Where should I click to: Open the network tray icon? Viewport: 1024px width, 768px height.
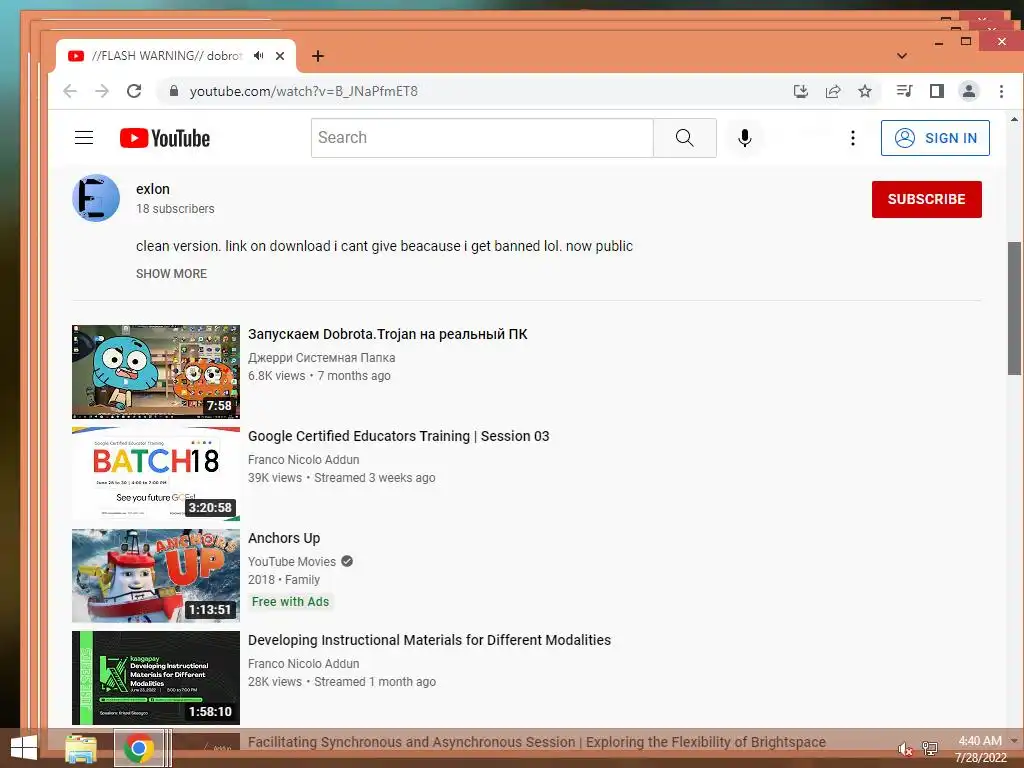[x=930, y=748]
